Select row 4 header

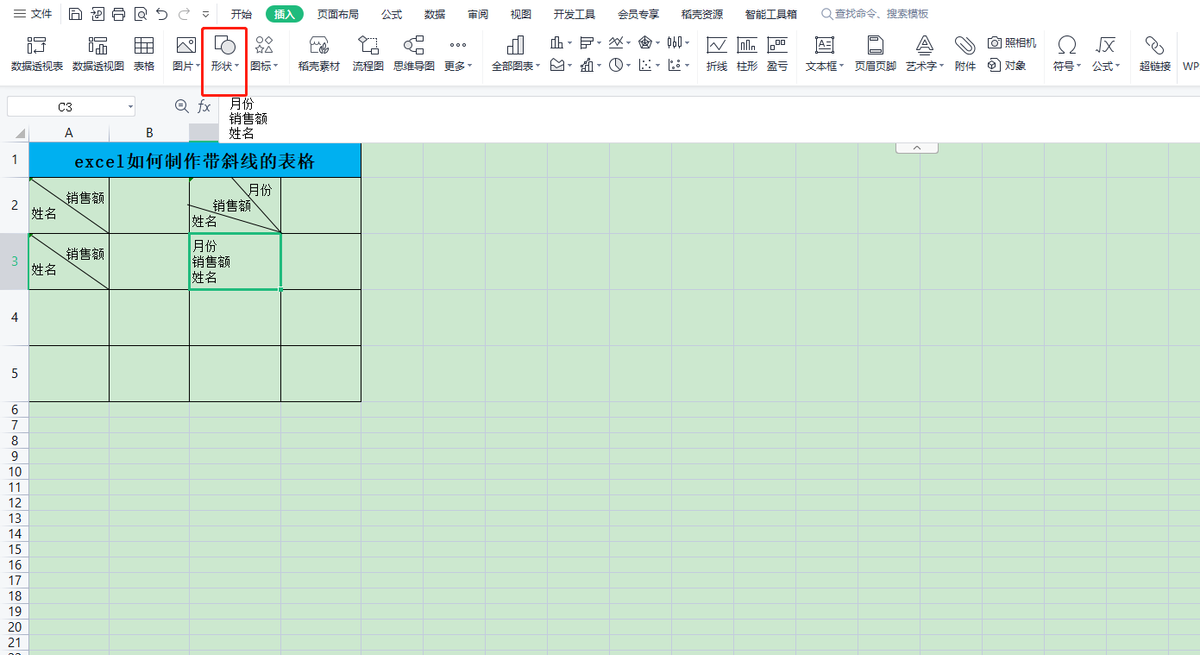[14, 318]
